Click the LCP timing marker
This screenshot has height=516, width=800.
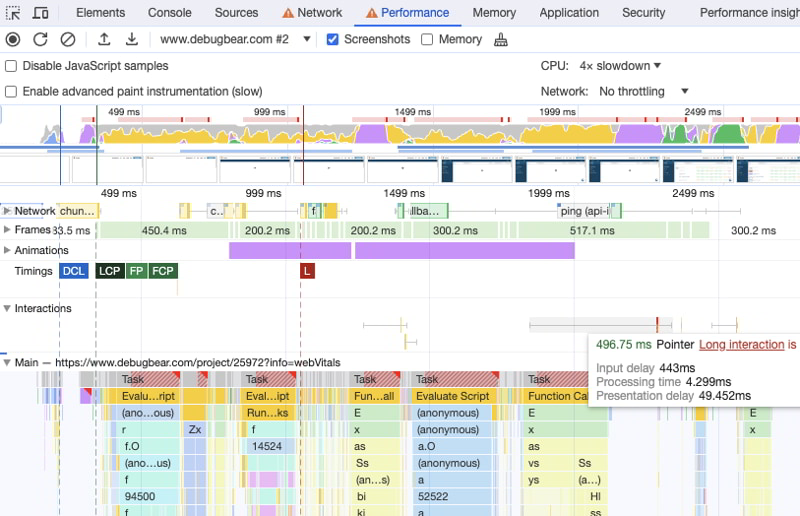(x=109, y=271)
